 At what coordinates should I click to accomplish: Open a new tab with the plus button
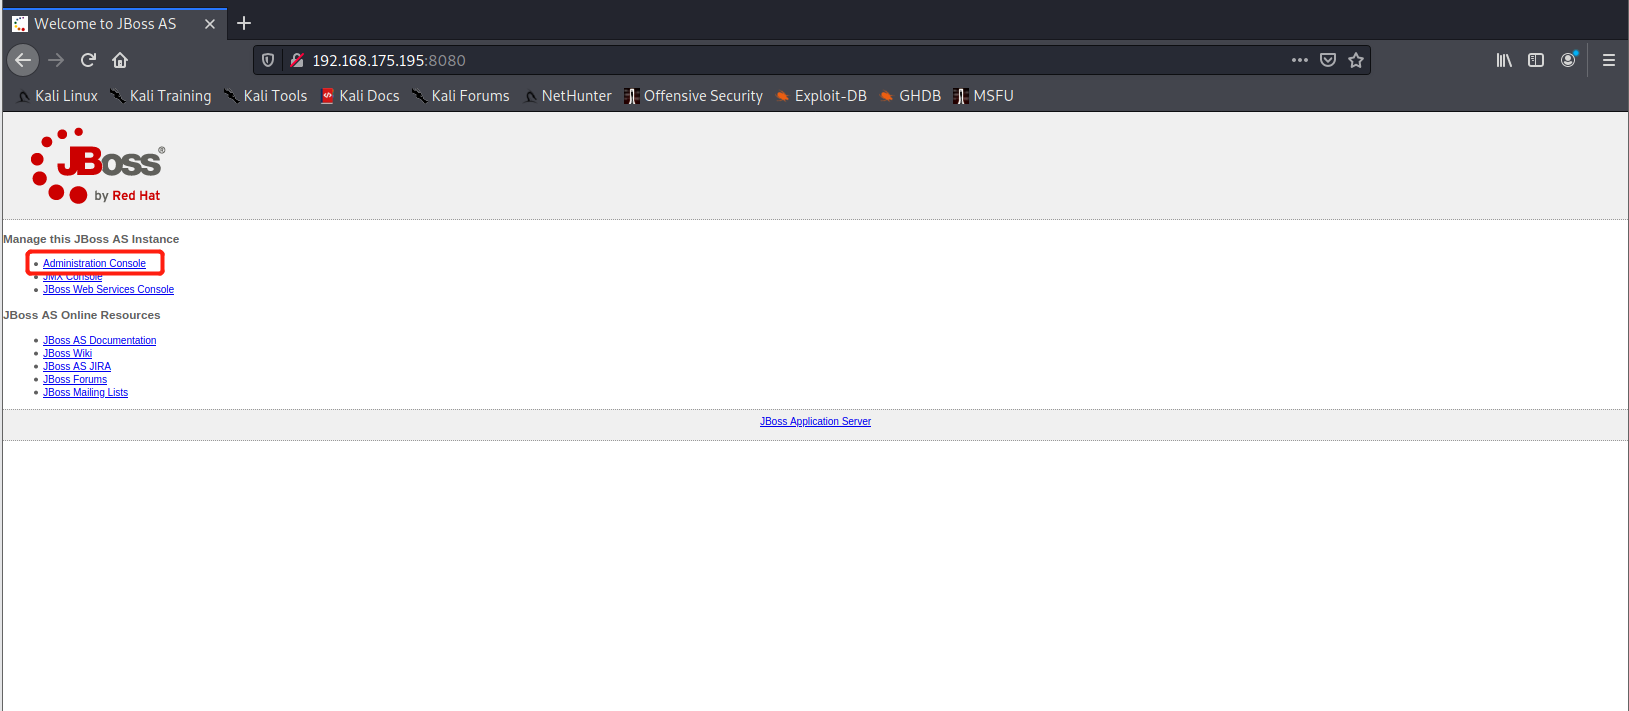point(244,23)
